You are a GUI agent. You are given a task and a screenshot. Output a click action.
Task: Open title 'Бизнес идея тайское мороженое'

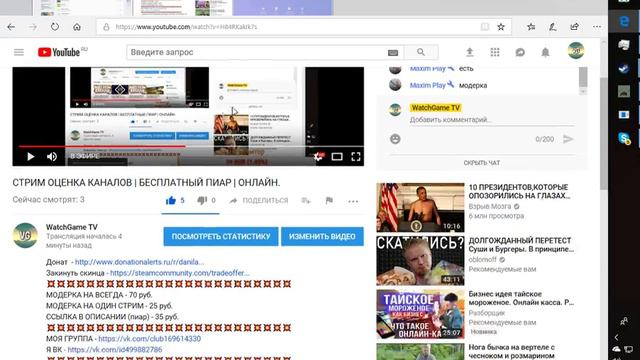[x=521, y=298]
